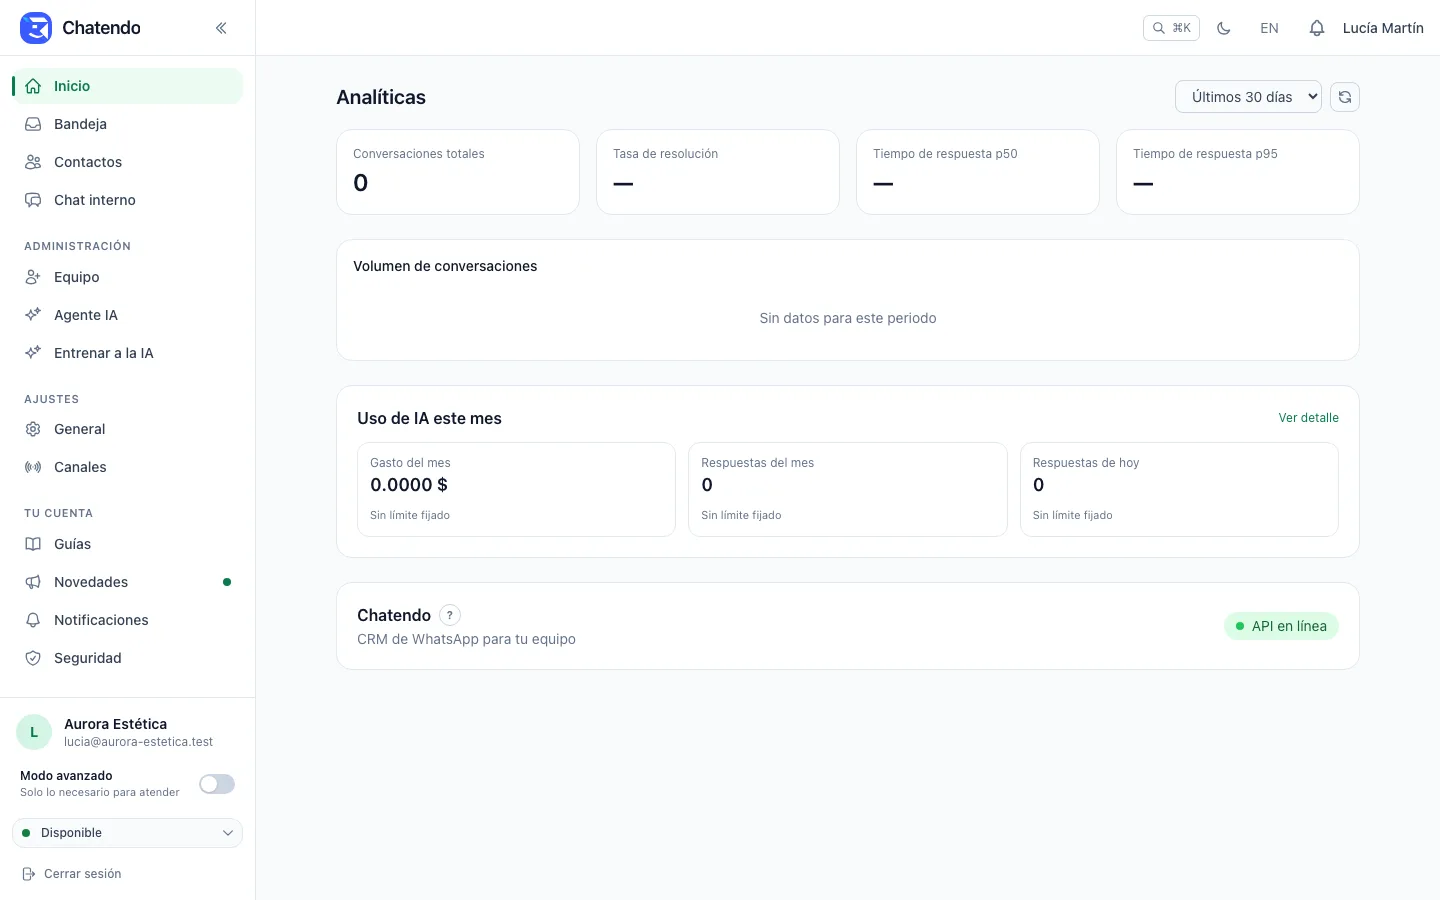Image resolution: width=1440 pixels, height=900 pixels.
Task: Click the Sin datos para este periodo text
Action: click(x=848, y=318)
